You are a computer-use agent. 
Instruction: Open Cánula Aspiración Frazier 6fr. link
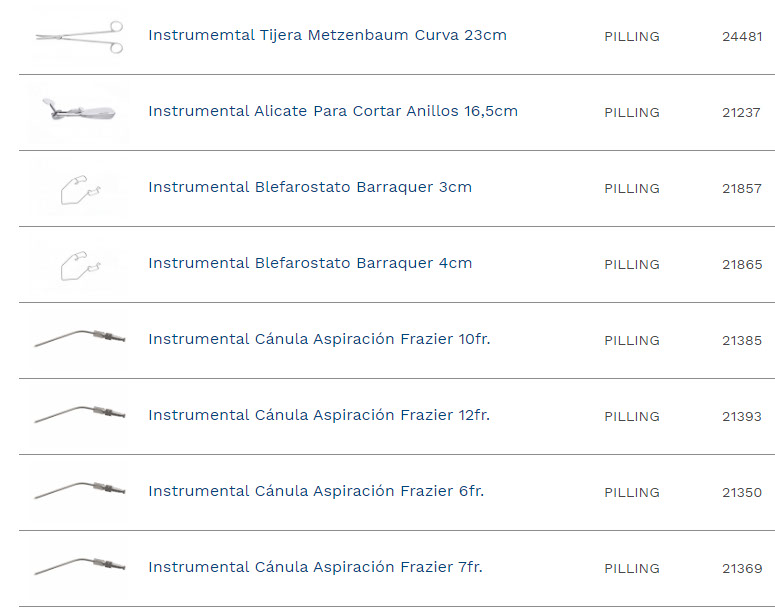[316, 491]
